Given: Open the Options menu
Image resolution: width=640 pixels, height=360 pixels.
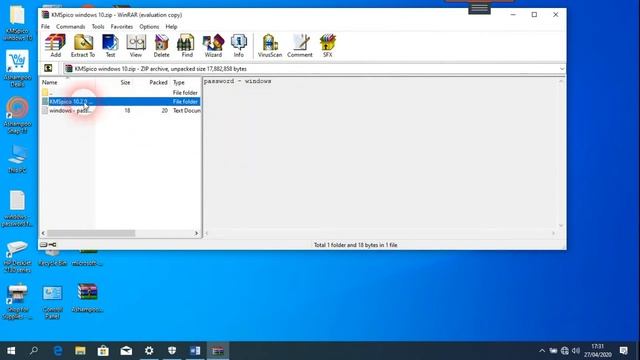Looking at the screenshot, I should pos(149,27).
